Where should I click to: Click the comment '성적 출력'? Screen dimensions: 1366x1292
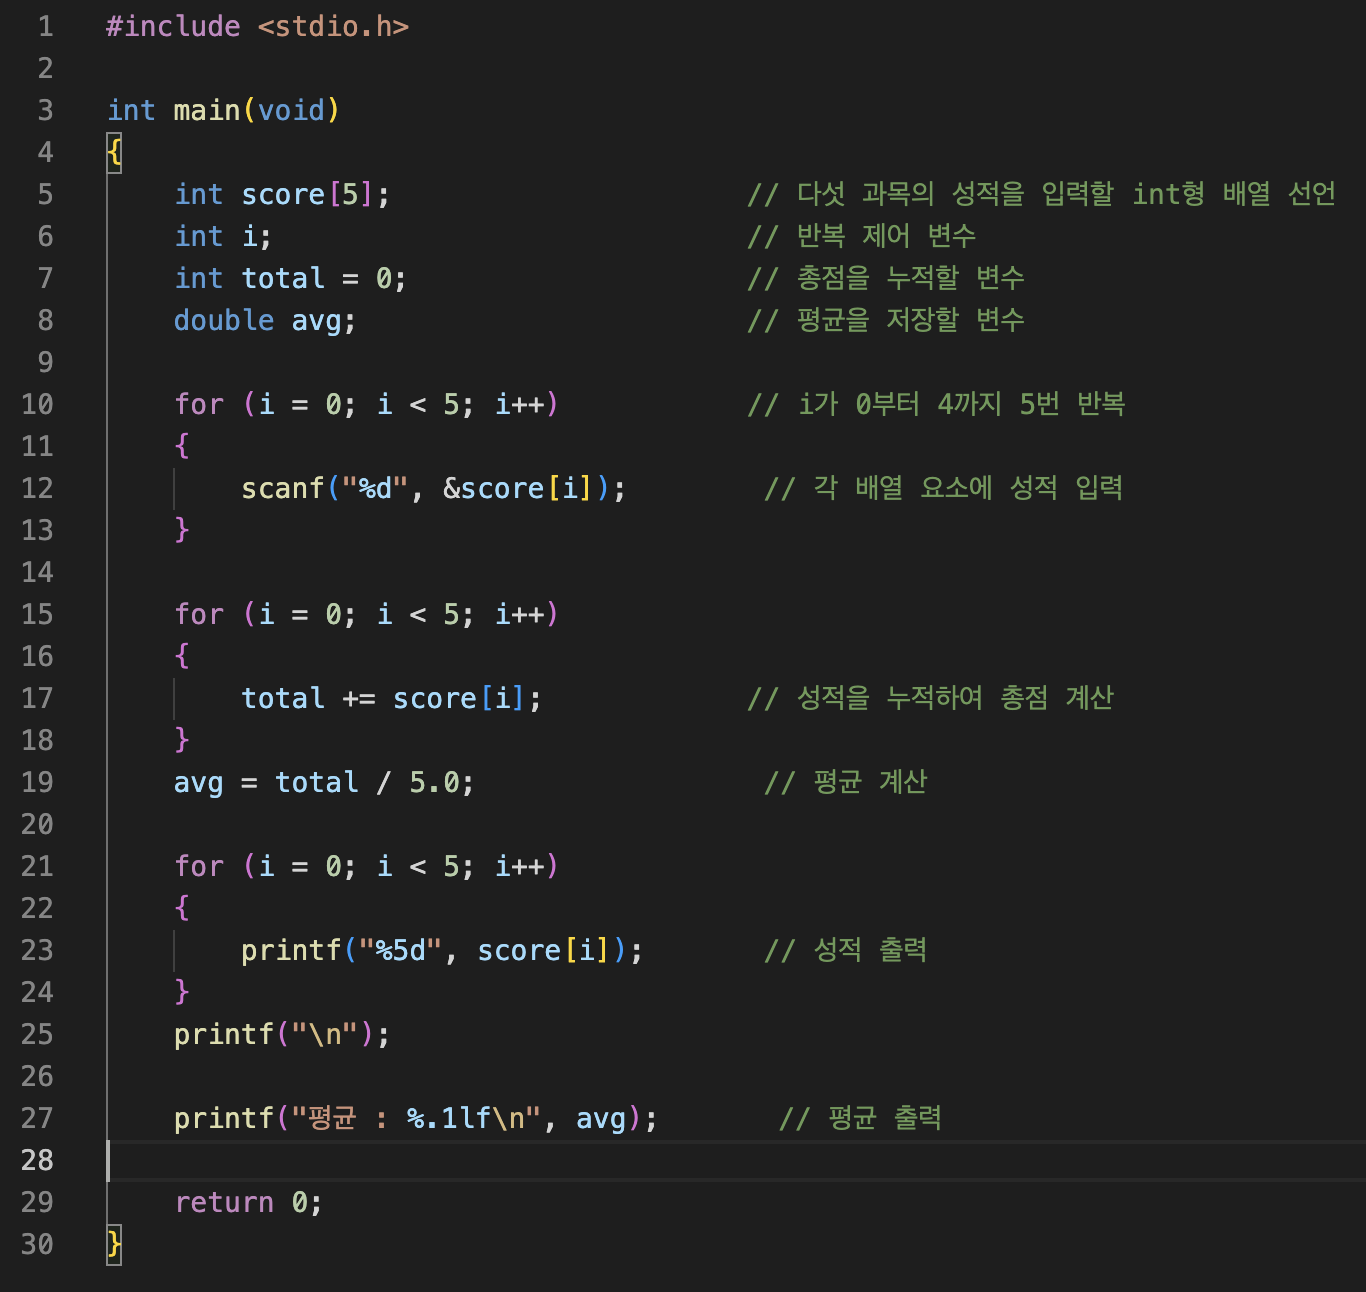coord(870,950)
